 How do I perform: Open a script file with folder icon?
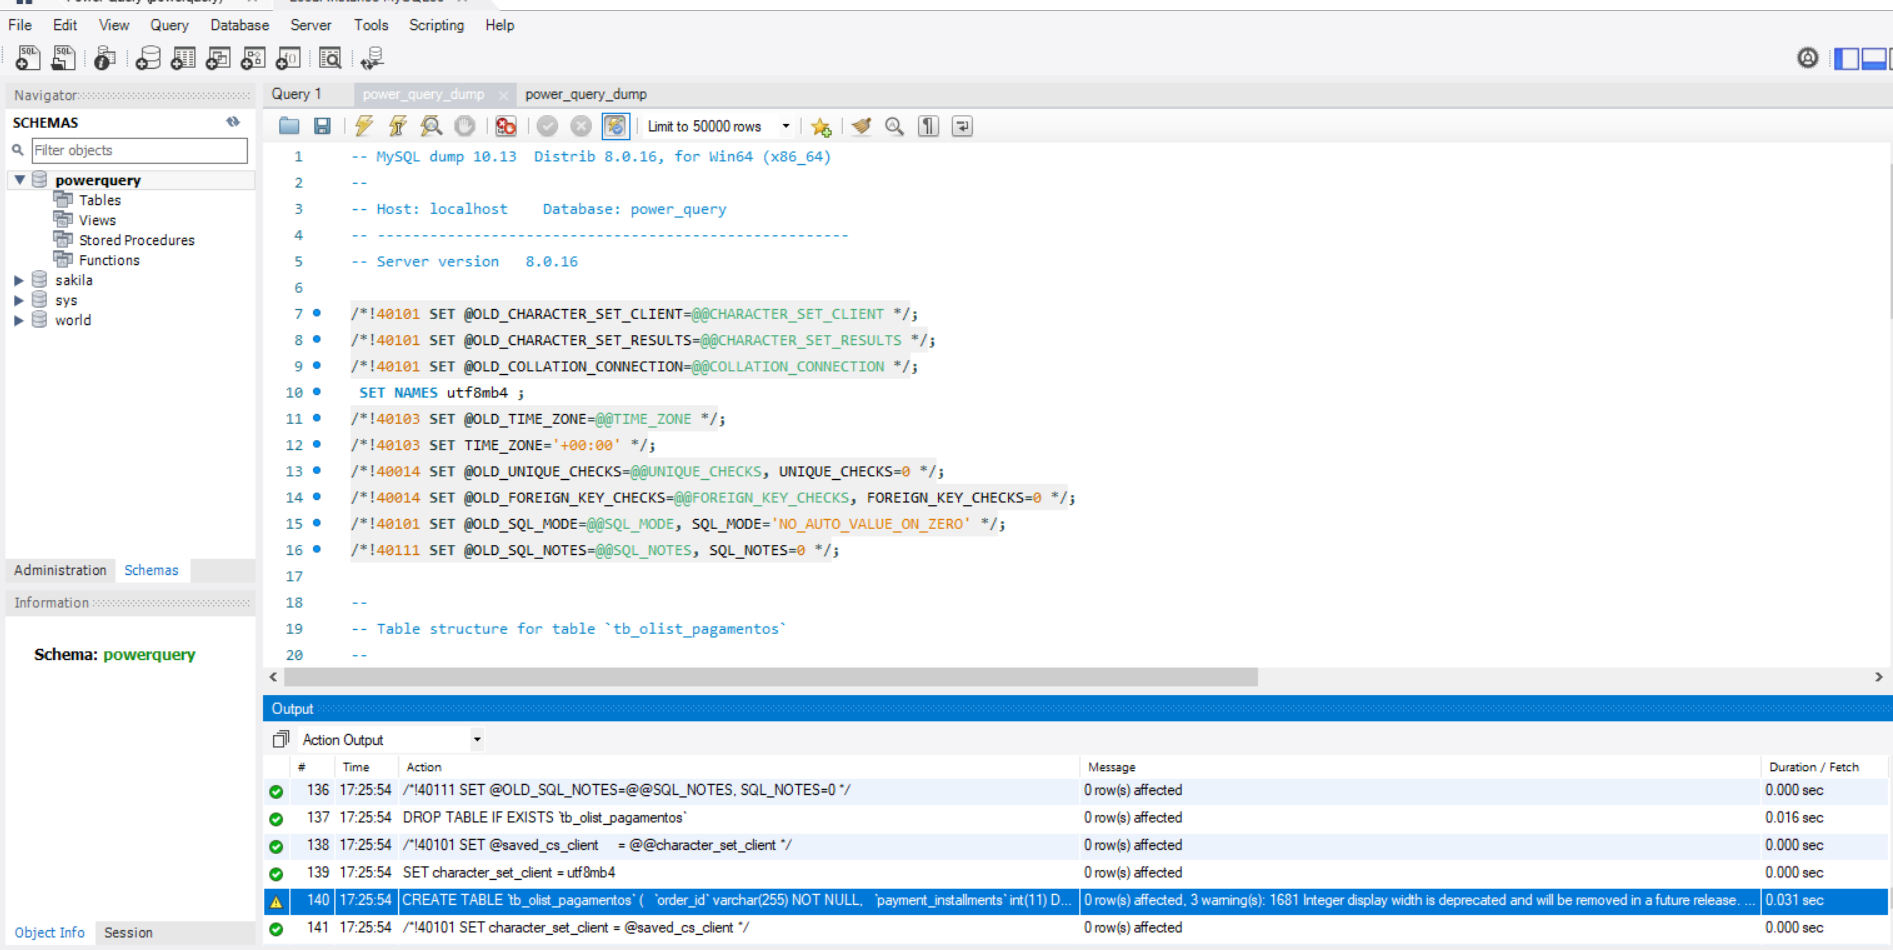[x=289, y=126]
